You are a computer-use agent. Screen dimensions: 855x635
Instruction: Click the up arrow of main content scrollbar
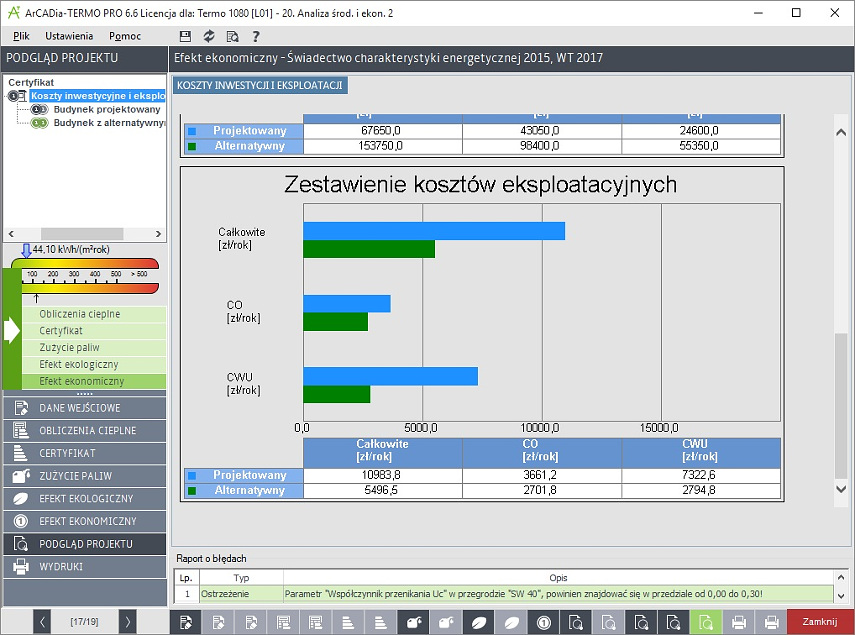(841, 132)
